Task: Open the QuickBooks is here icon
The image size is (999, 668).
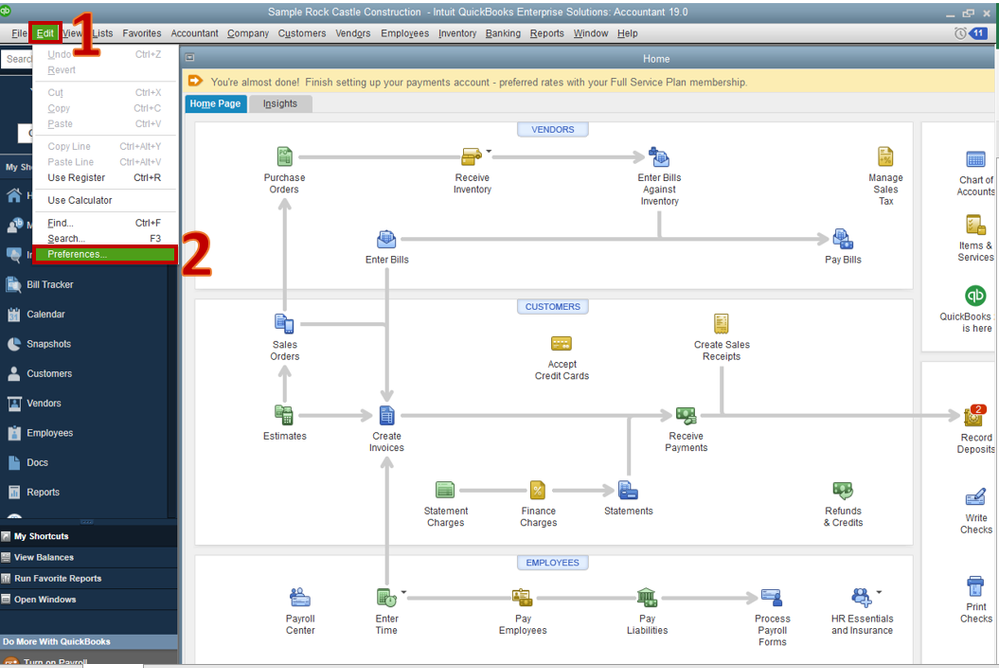Action: pyautogui.click(x=975, y=295)
